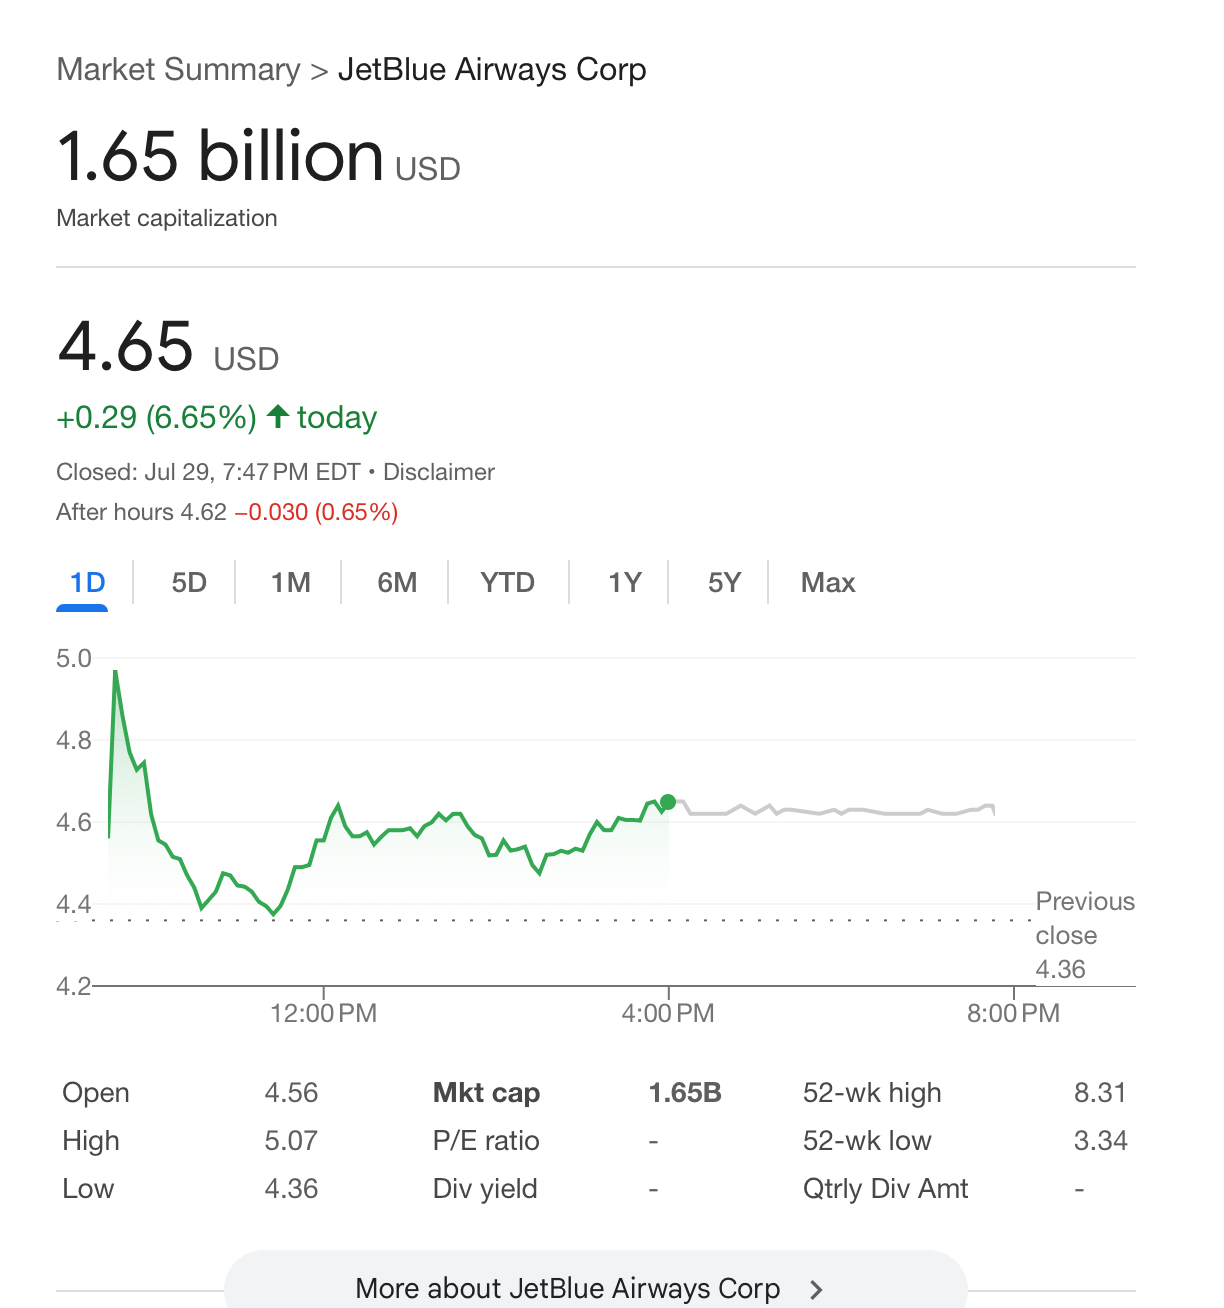This screenshot has height=1308, width=1224.
Task: Click the 12:00 PM axis marker
Action: [323, 1013]
